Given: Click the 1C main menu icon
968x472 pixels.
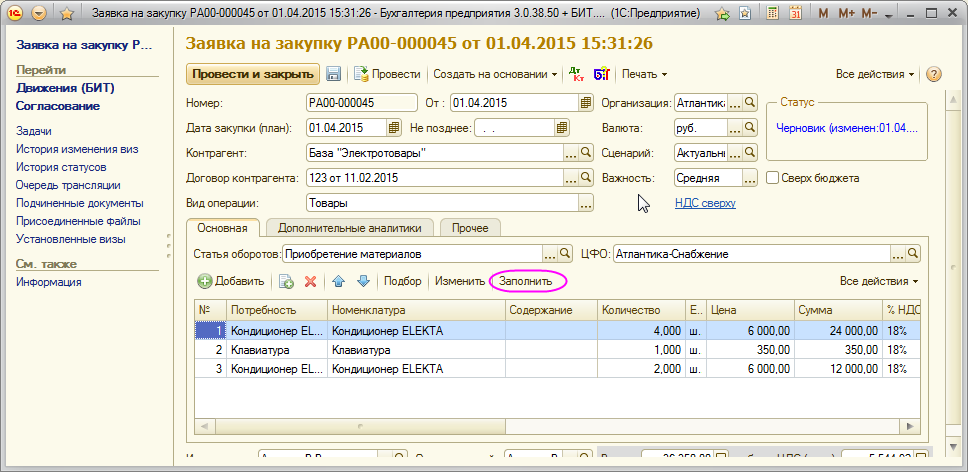Looking at the screenshot, I should pyautogui.click(x=17, y=13).
